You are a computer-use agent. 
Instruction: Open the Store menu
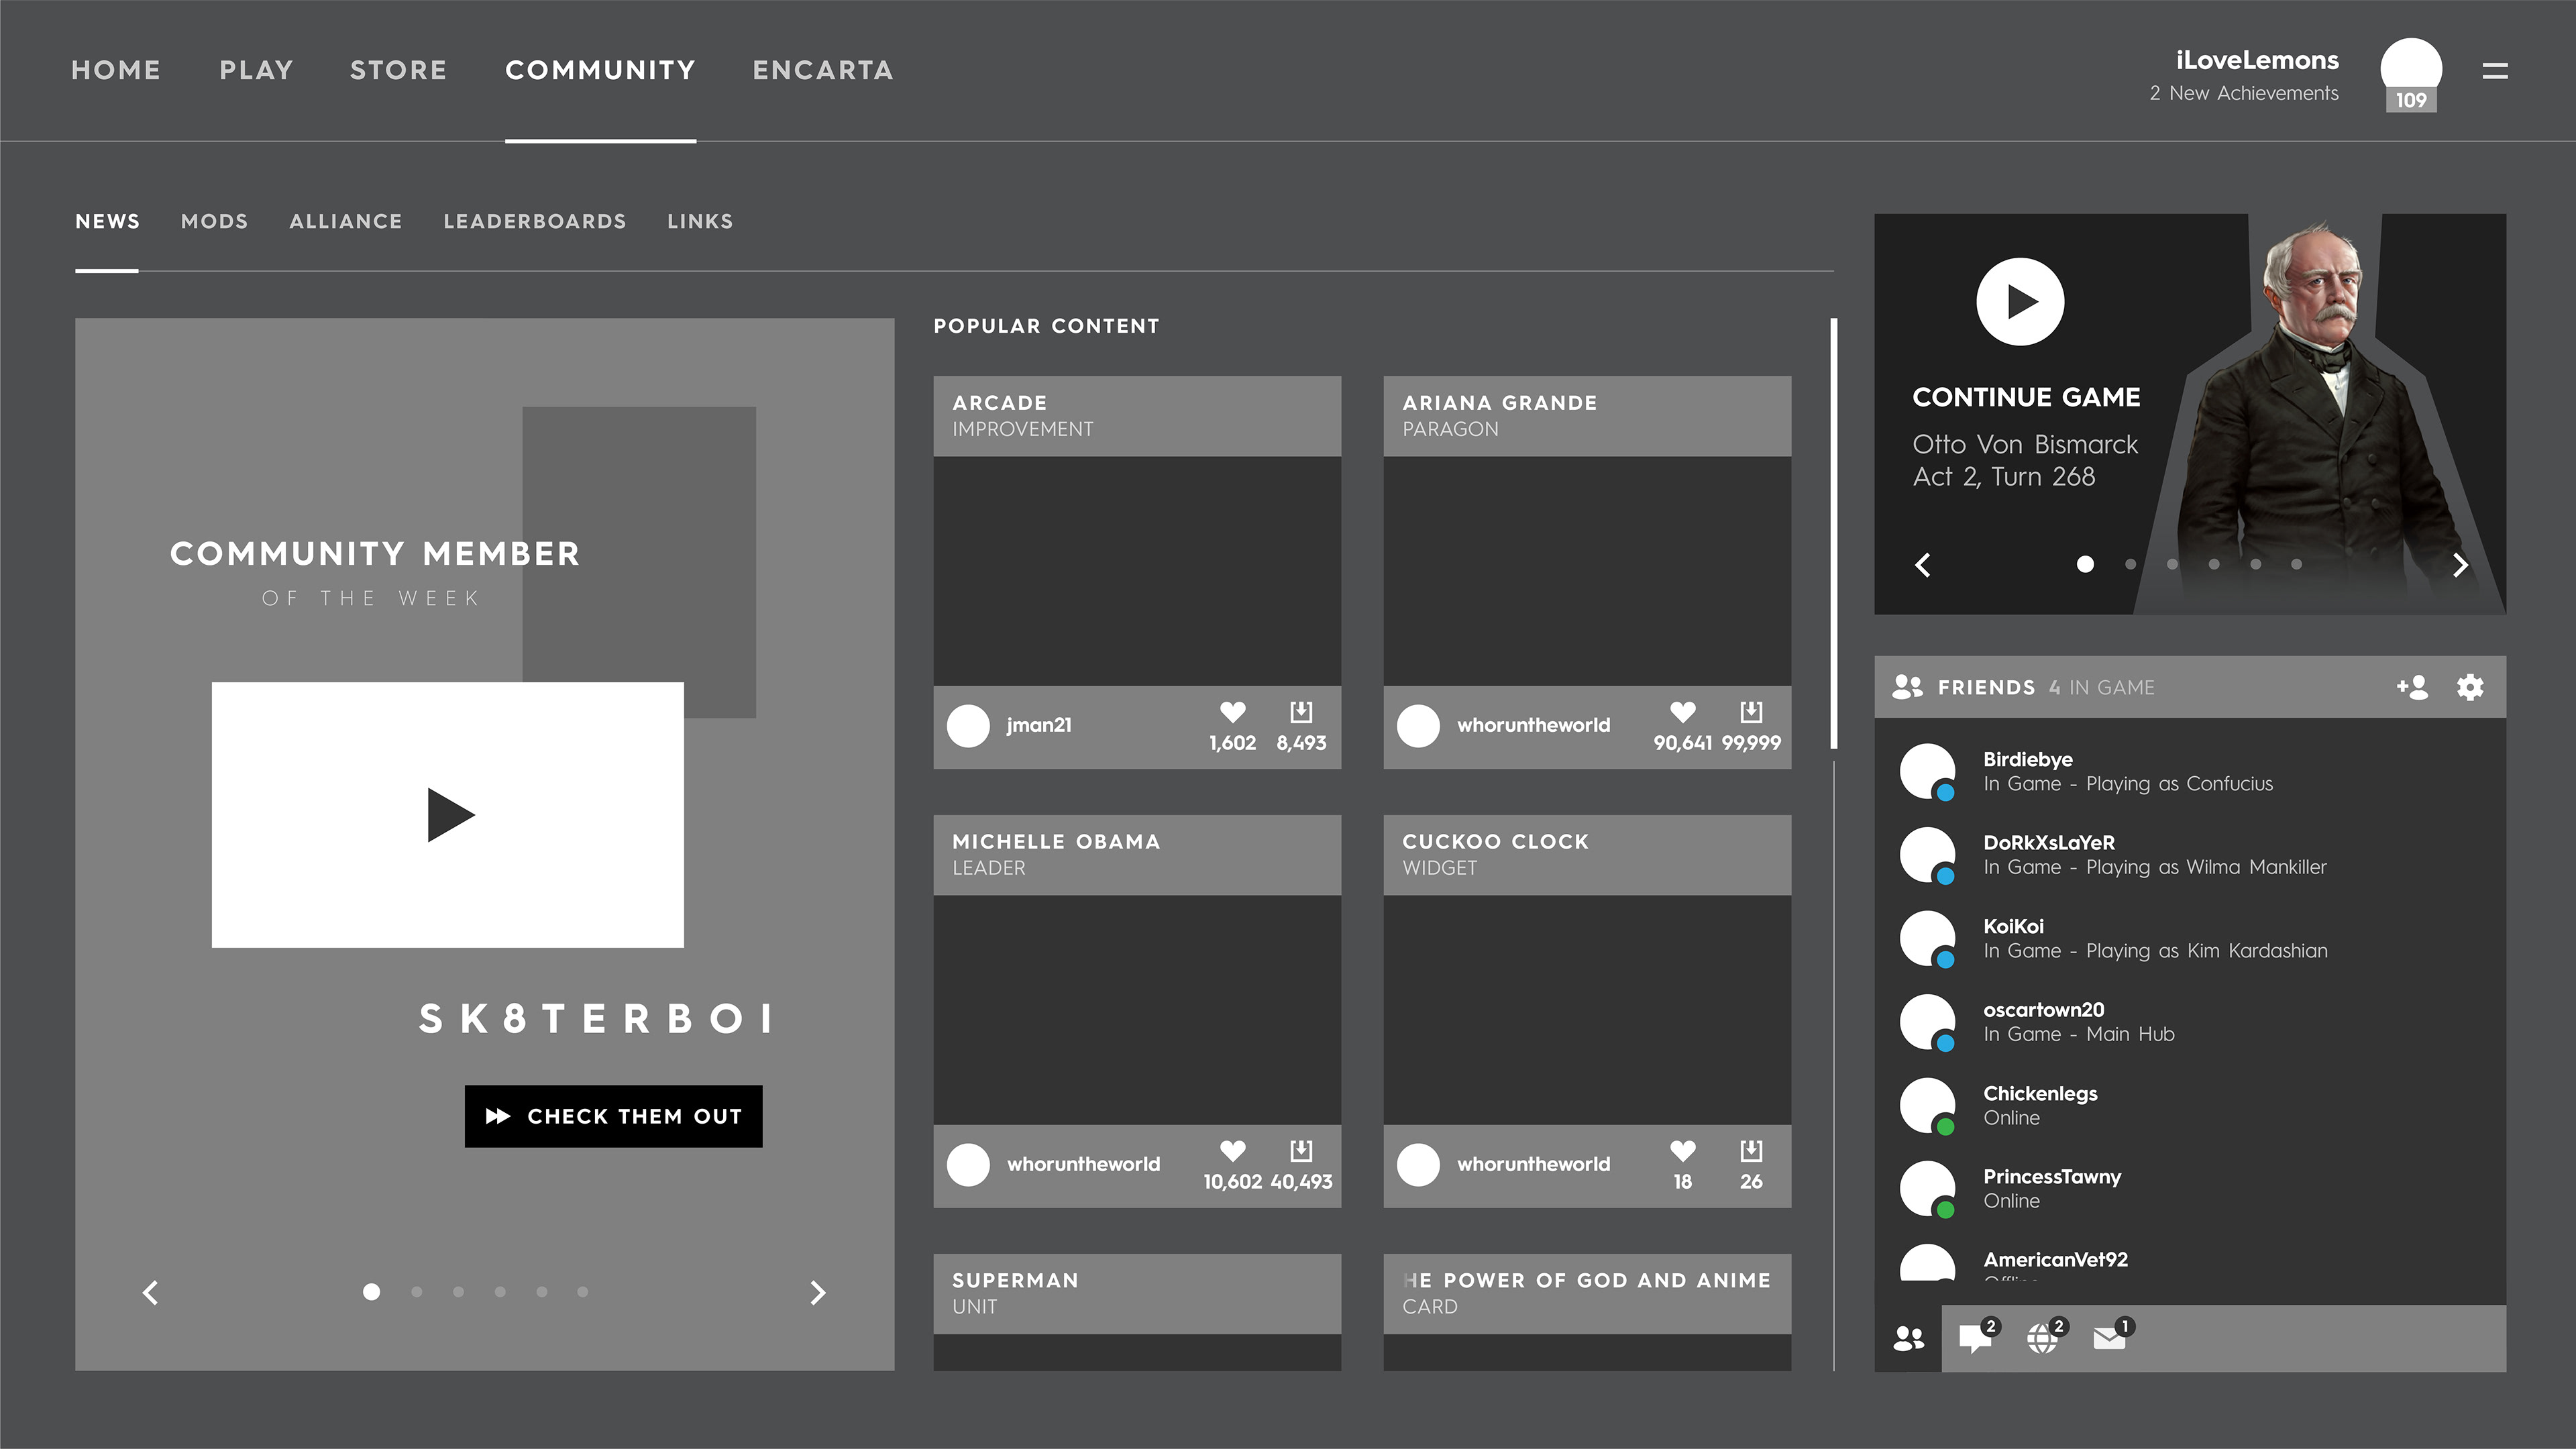click(x=398, y=70)
